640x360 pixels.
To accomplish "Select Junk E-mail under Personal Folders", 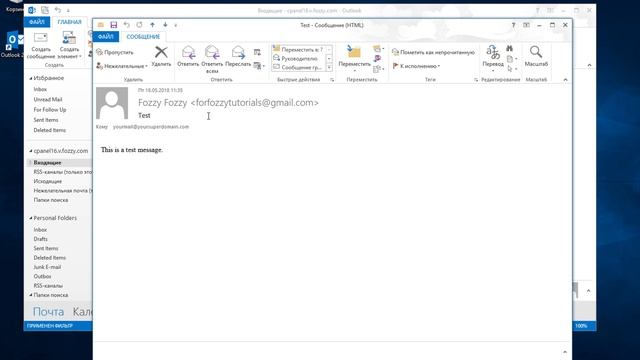I will coord(47,267).
